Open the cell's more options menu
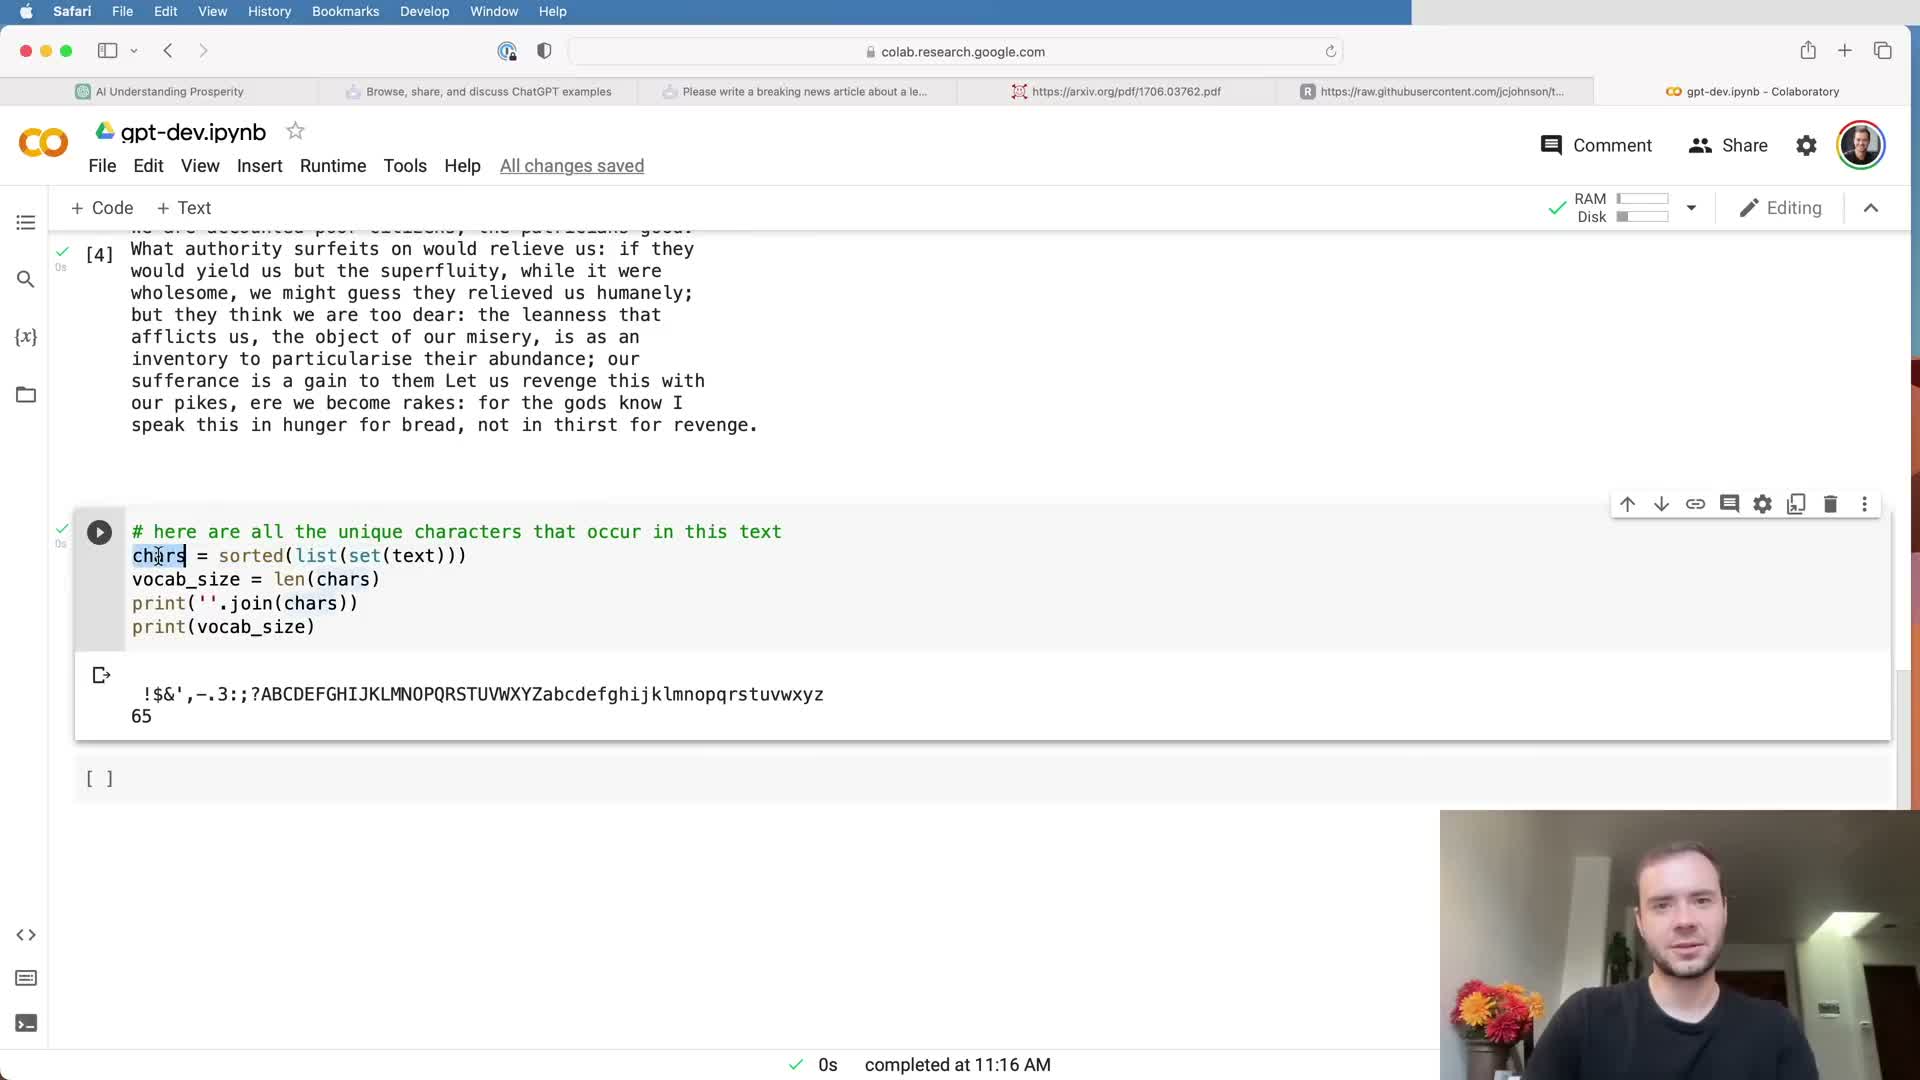Viewport: 1920px width, 1080px height. pyautogui.click(x=1864, y=504)
